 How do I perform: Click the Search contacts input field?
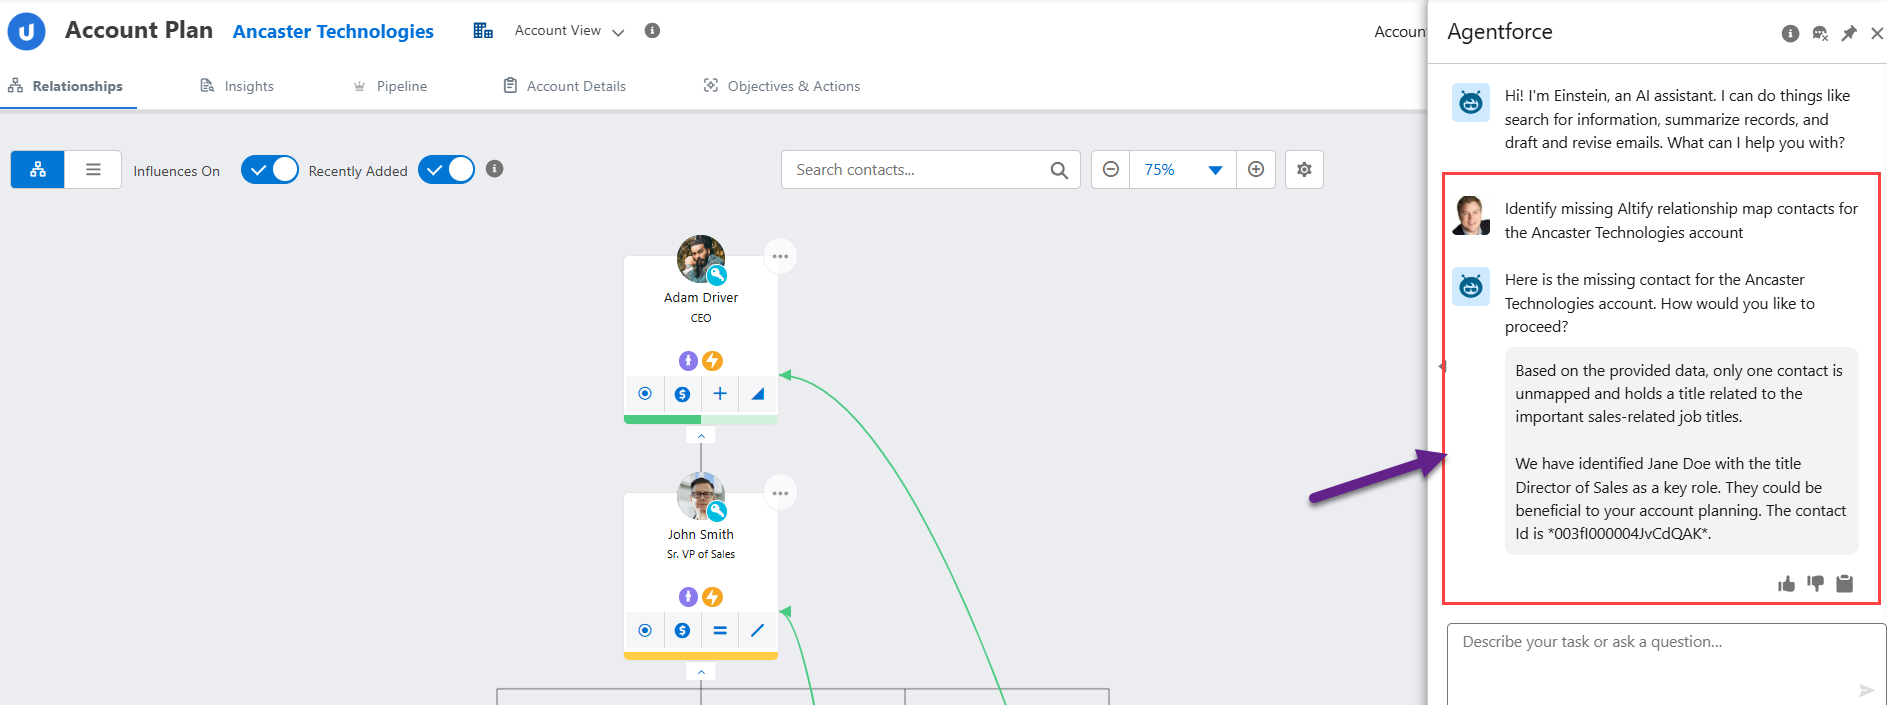coord(930,170)
